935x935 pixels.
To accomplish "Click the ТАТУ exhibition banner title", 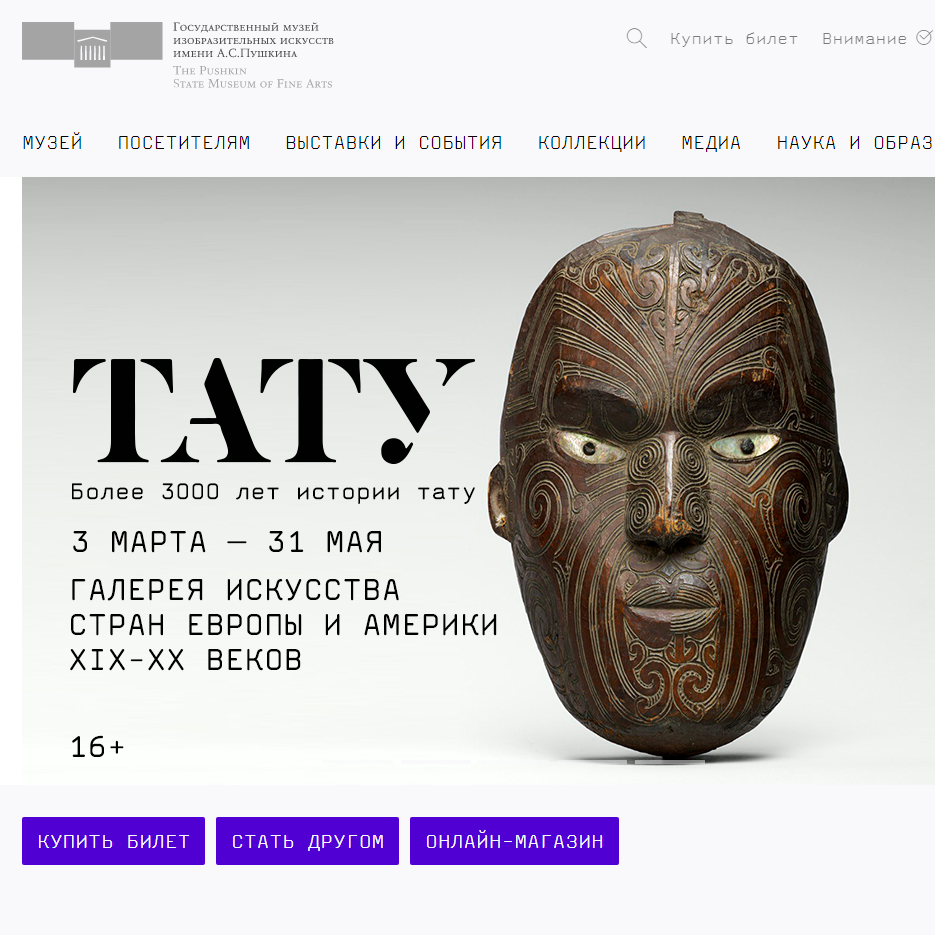I will (x=273, y=411).
